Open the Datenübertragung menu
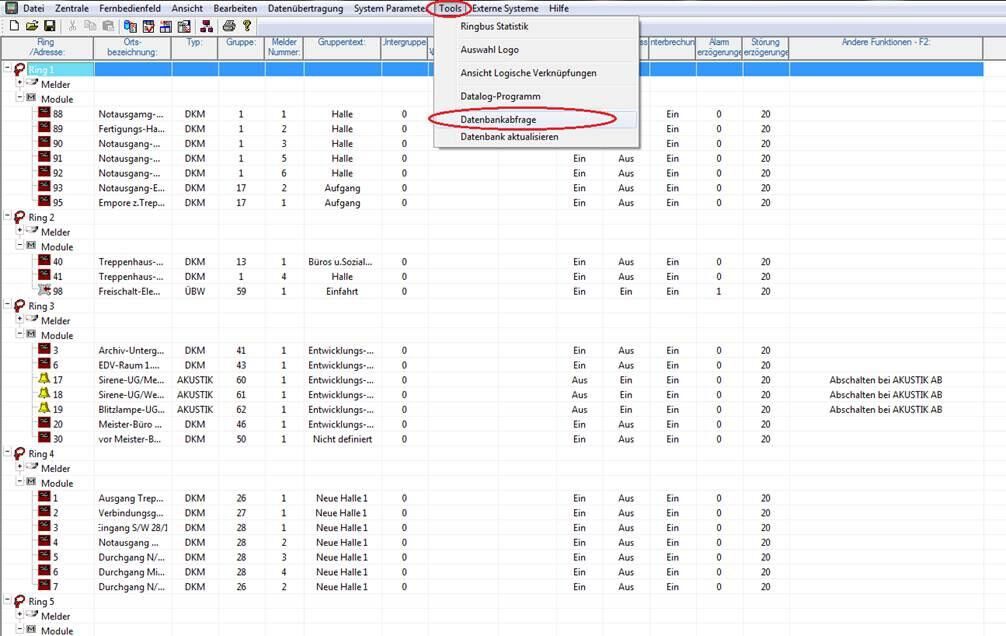1006x636 pixels. (305, 8)
